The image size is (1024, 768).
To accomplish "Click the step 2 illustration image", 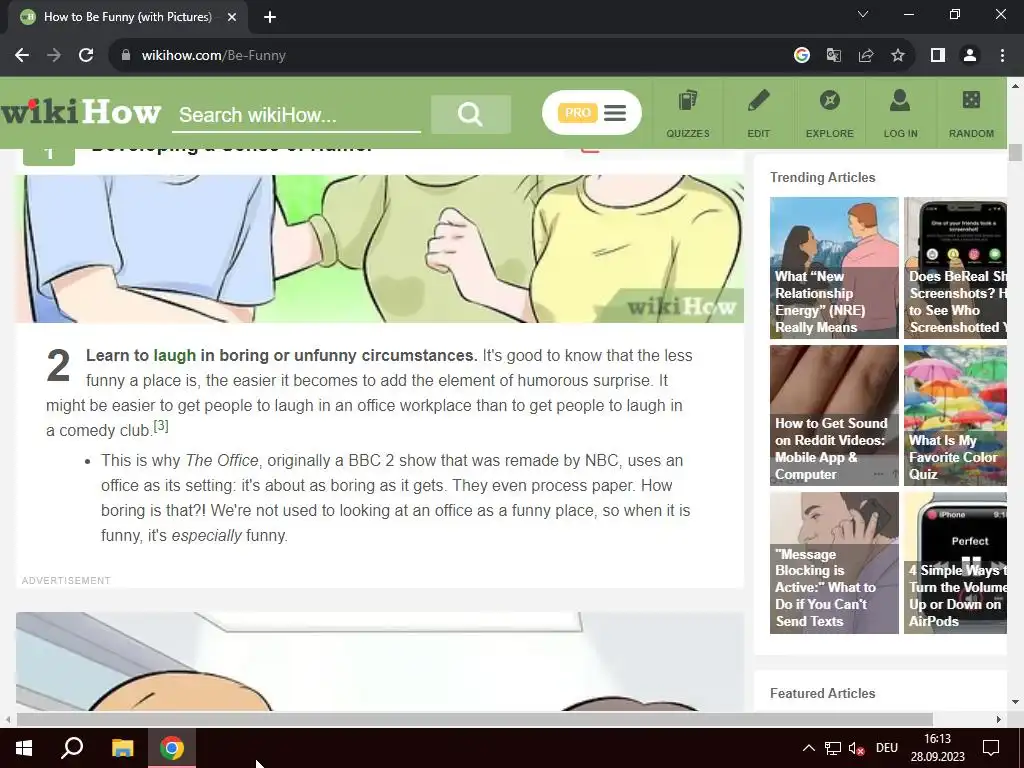I will (x=379, y=662).
